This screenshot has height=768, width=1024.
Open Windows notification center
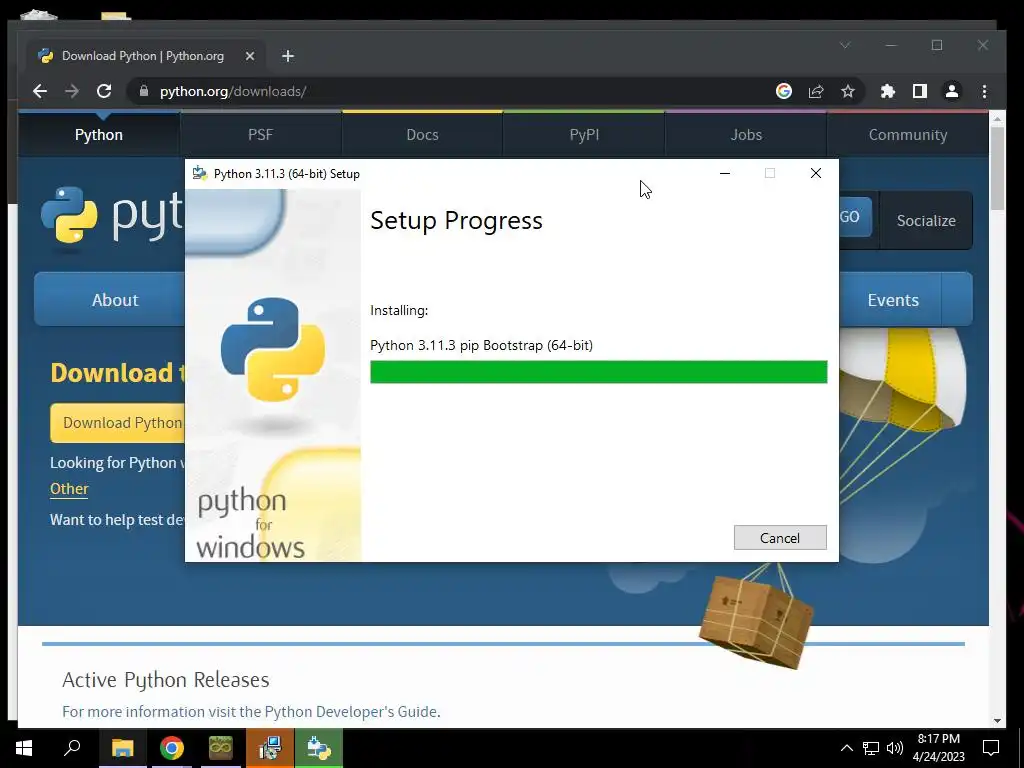(991, 748)
